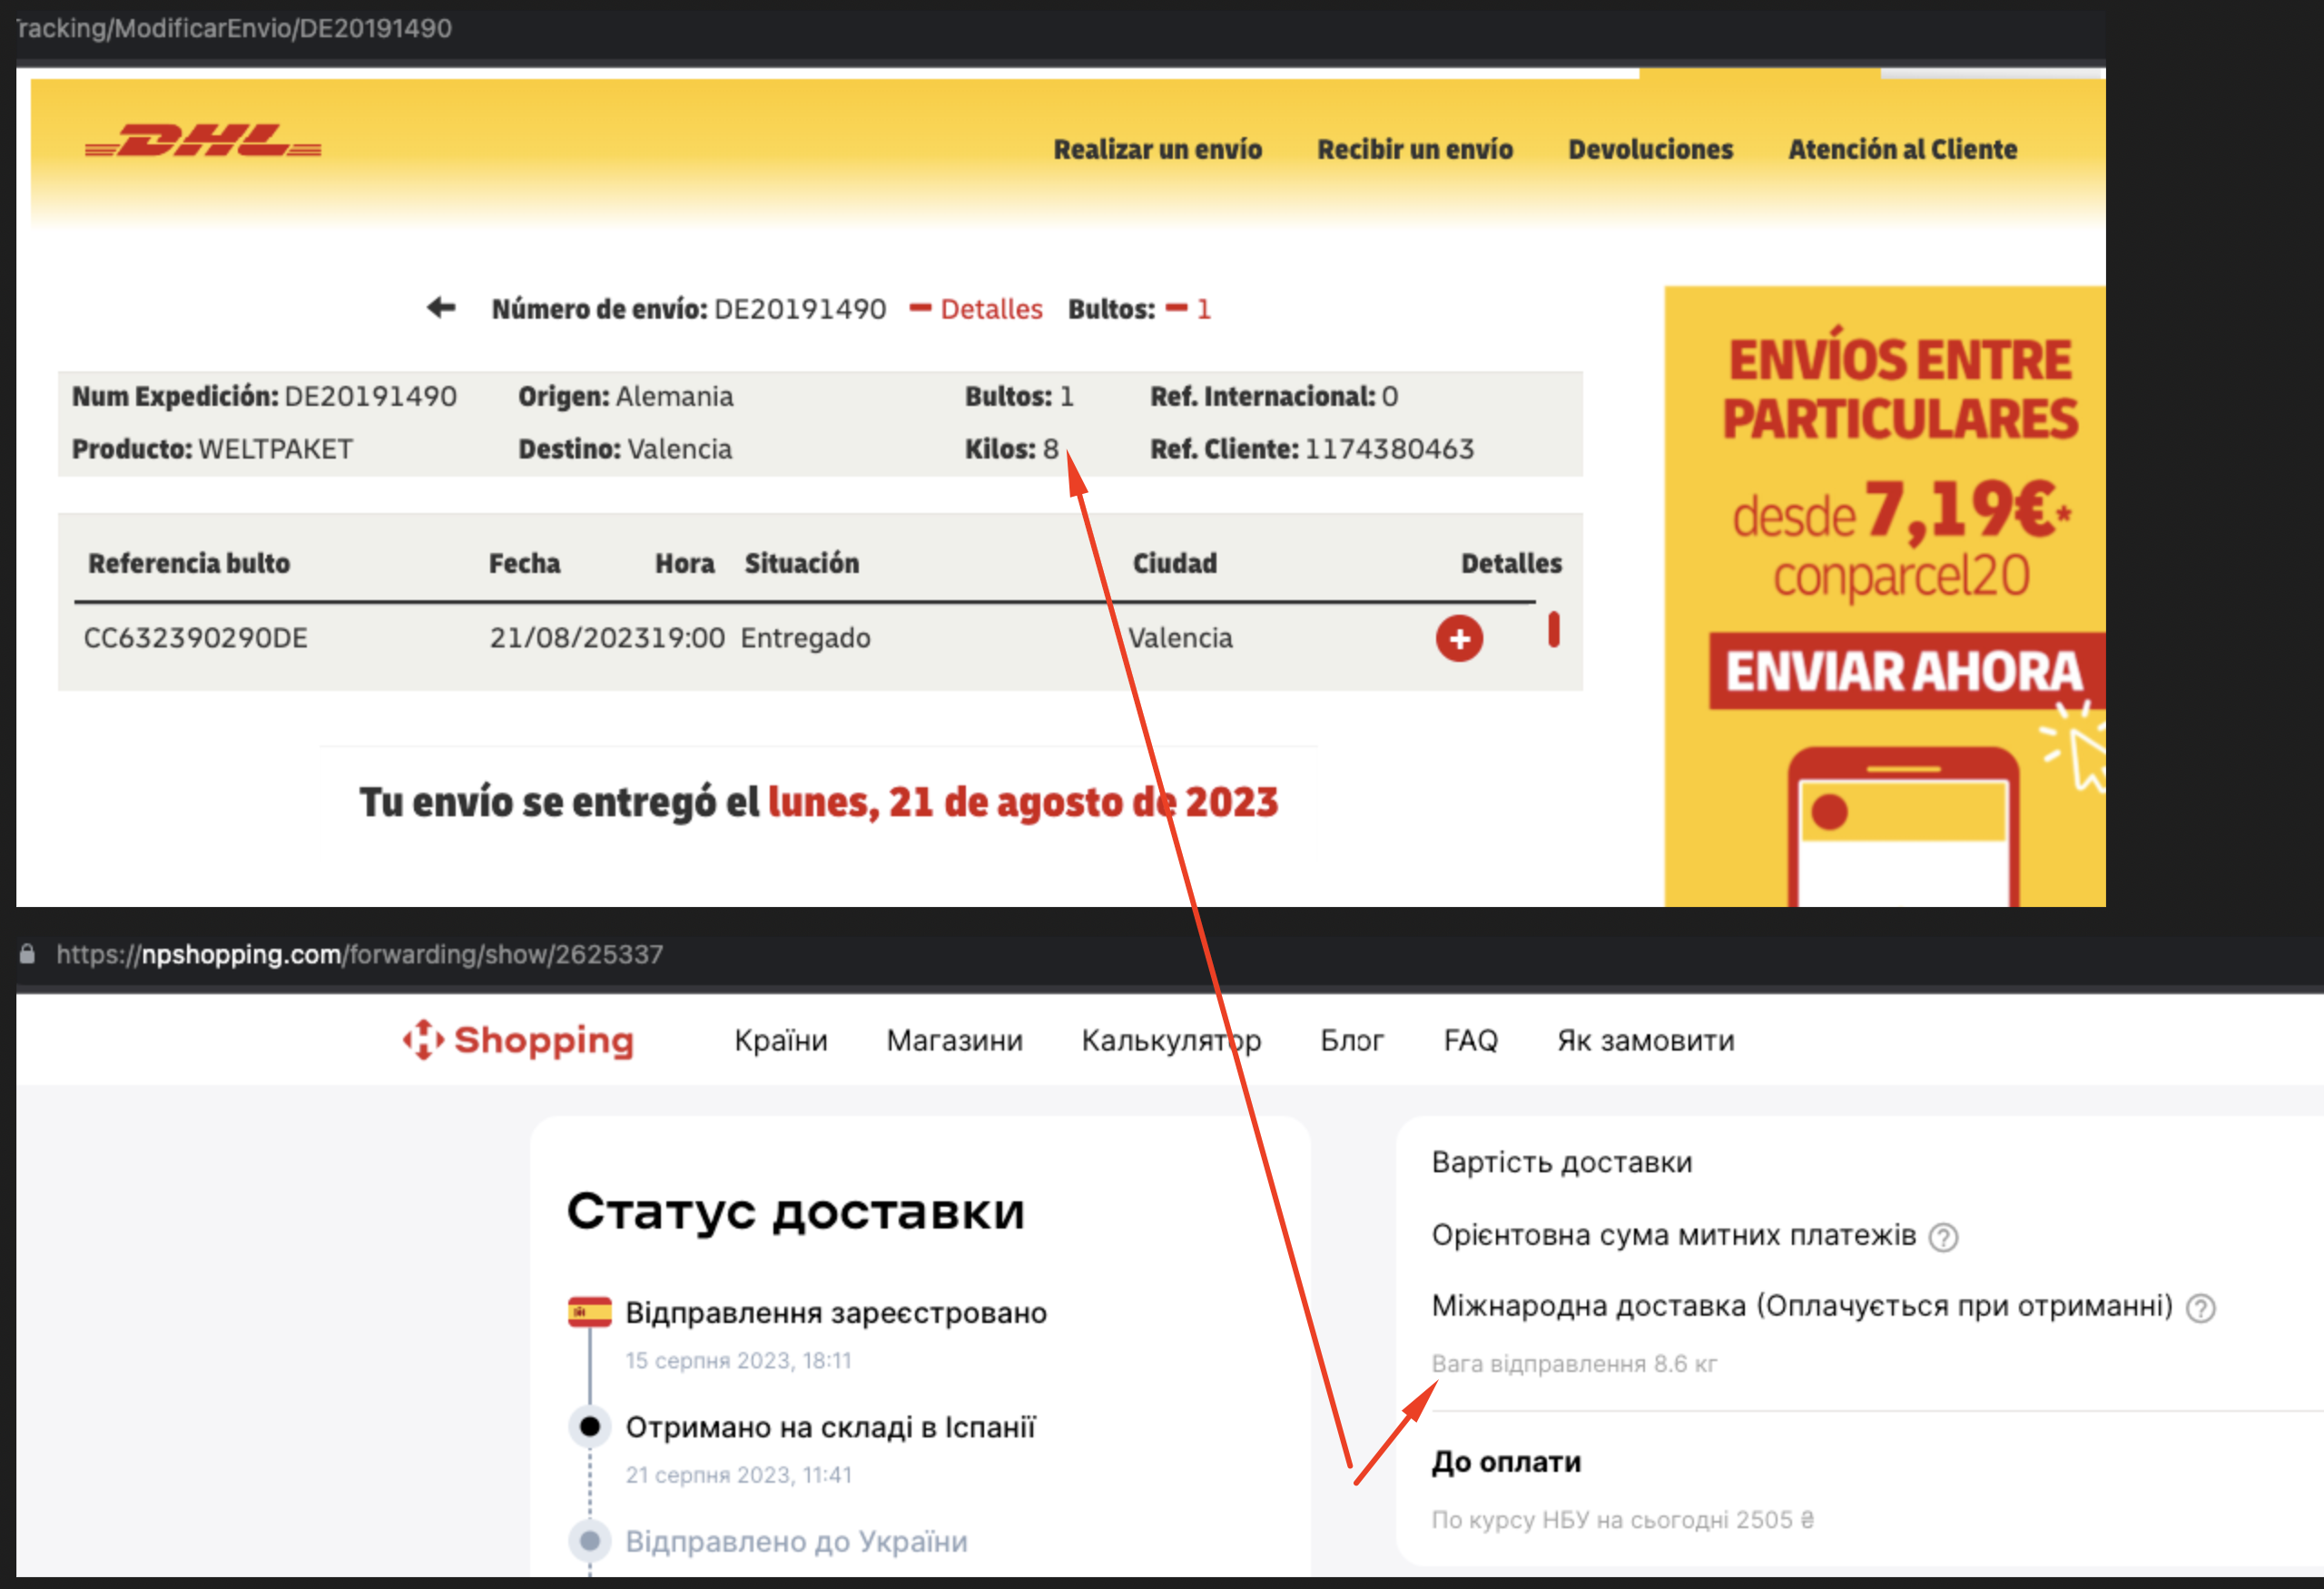Go to Devoluciones page
This screenshot has height=1589, width=2324.
(1650, 149)
